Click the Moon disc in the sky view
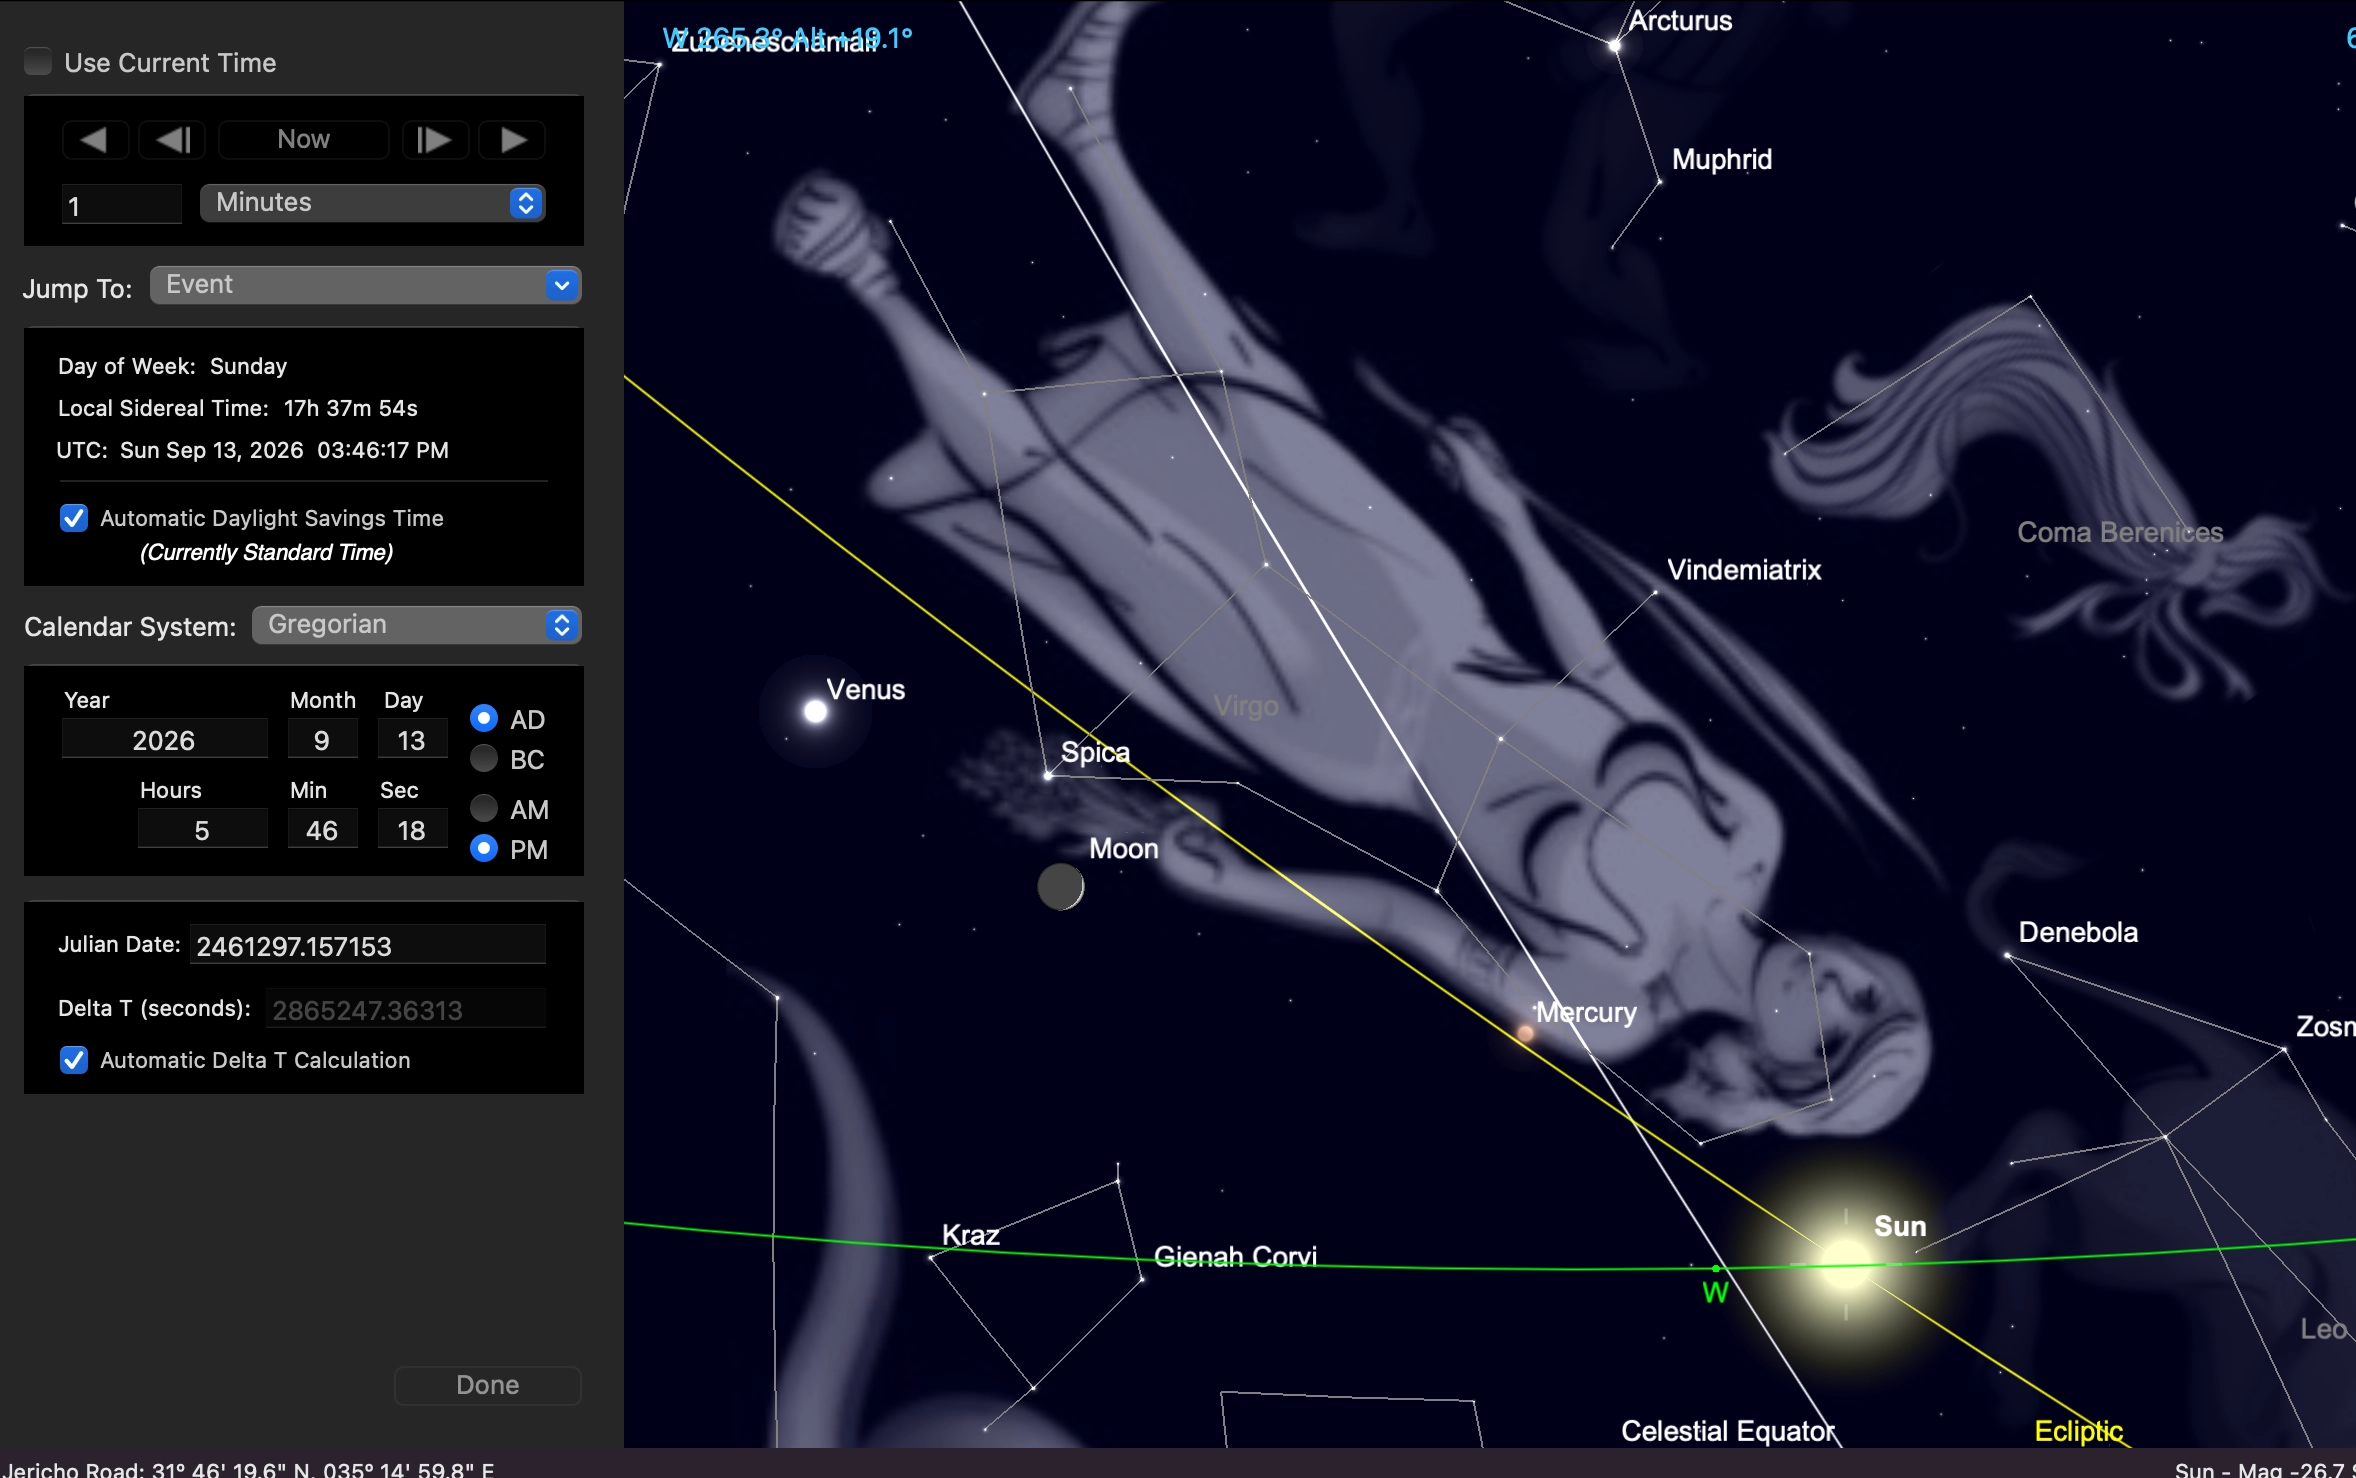Screen dimensions: 2356x1478 click(1060, 886)
